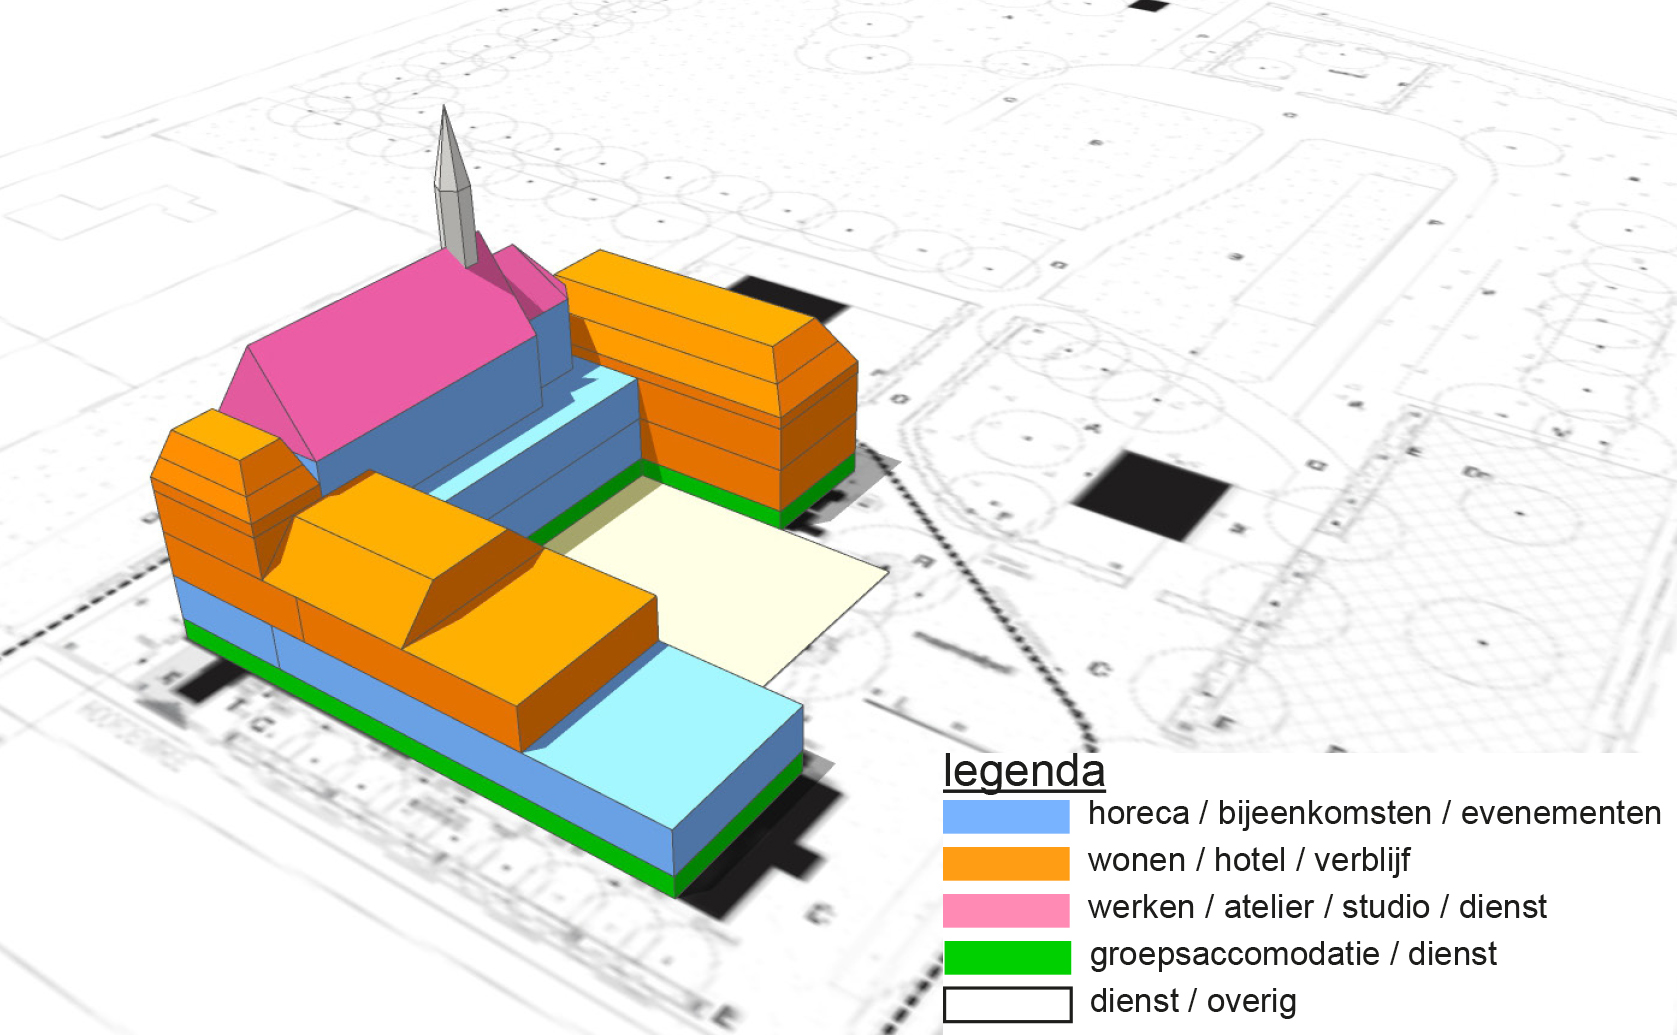Viewport: 1677px width, 1035px height.
Task: Select the 'wonen / hotel / verblijf' label
Action: coord(1248,860)
